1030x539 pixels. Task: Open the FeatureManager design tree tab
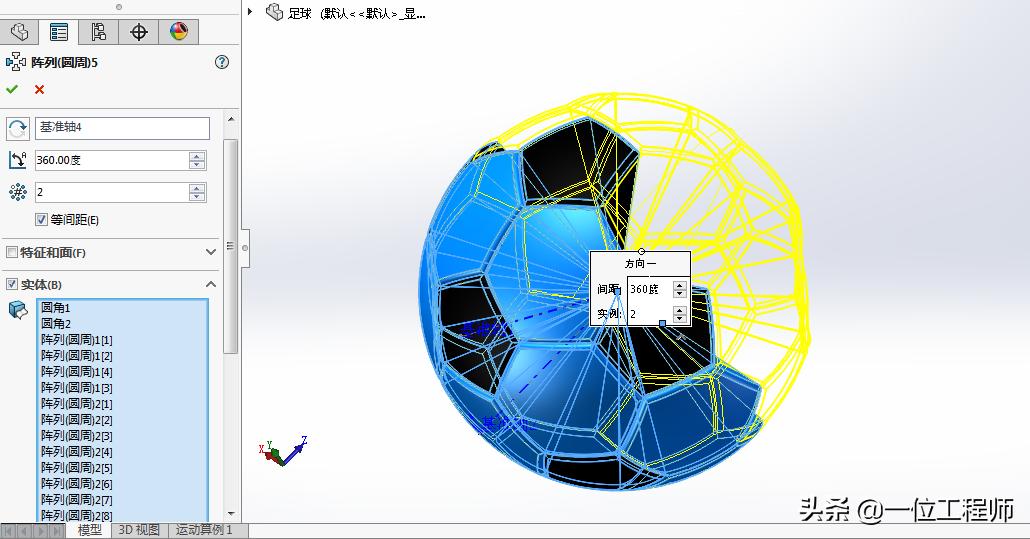tap(20, 32)
